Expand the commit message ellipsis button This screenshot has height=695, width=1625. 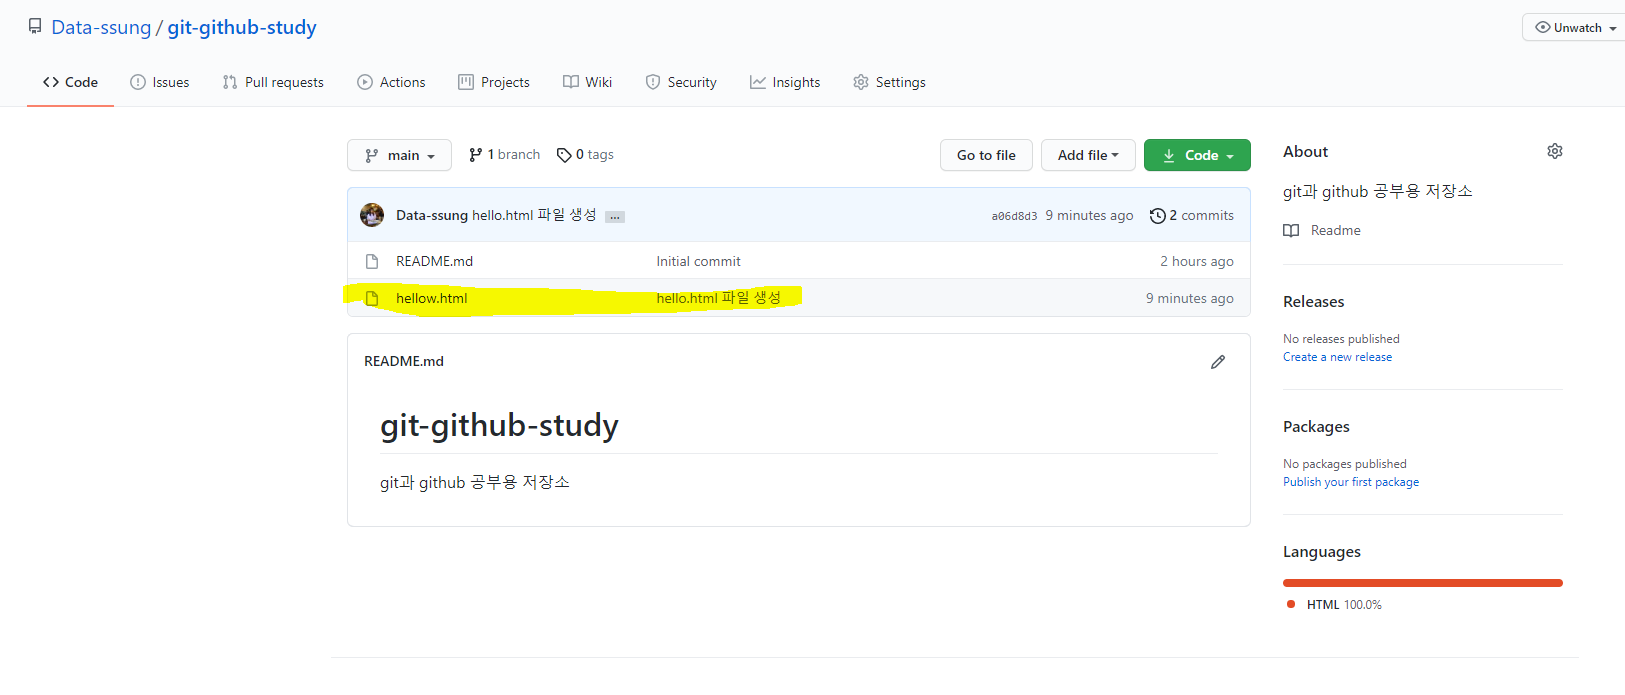(615, 216)
